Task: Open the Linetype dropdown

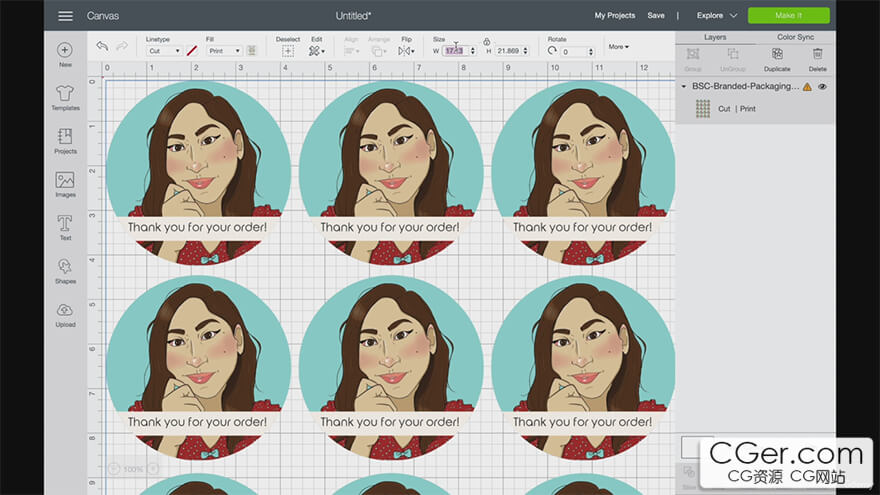Action: 164,51
